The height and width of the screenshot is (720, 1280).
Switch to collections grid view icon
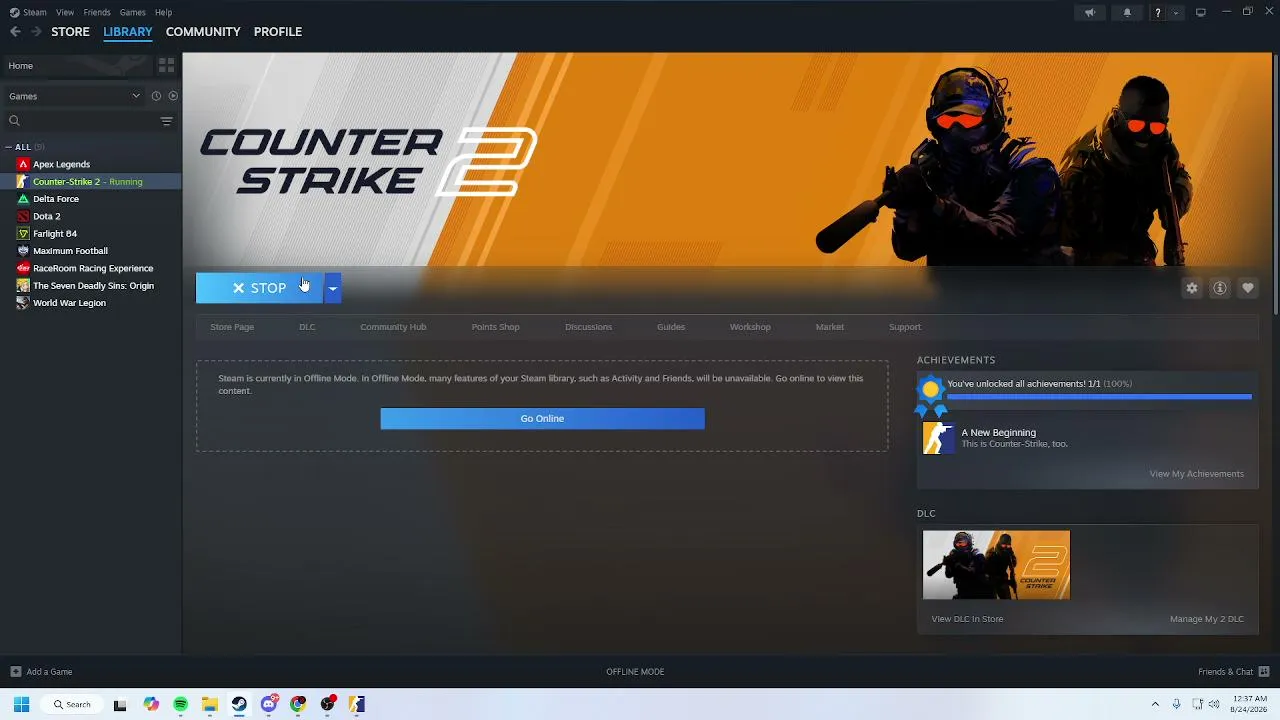coord(167,65)
